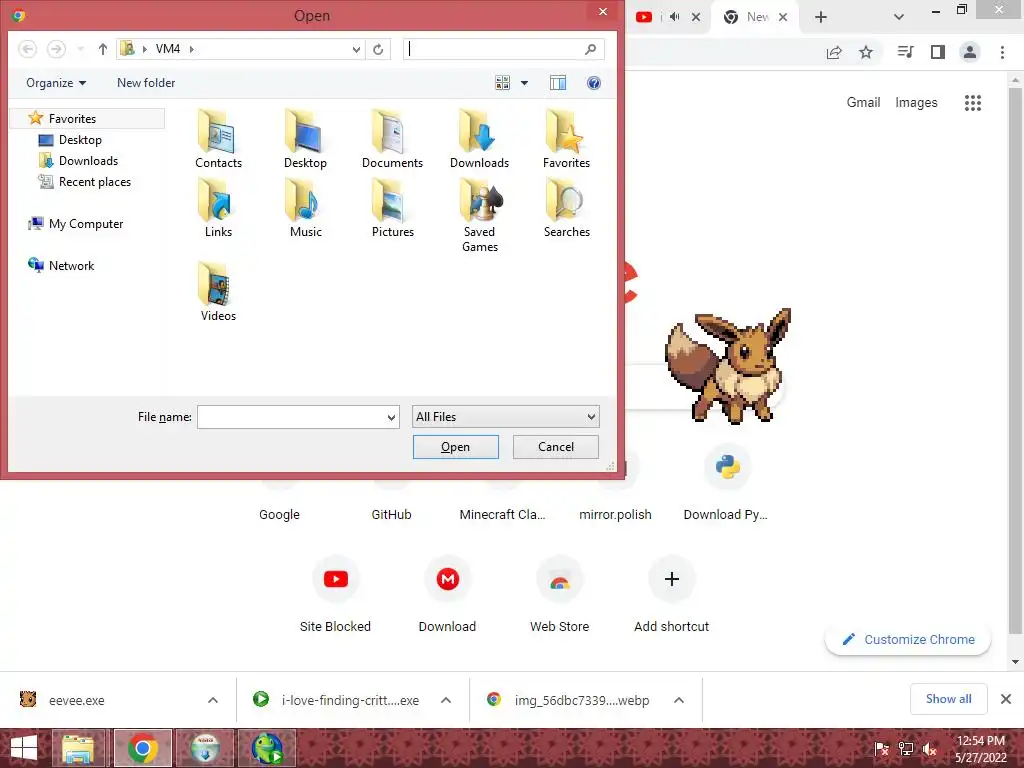Open the Links folder

218,208
